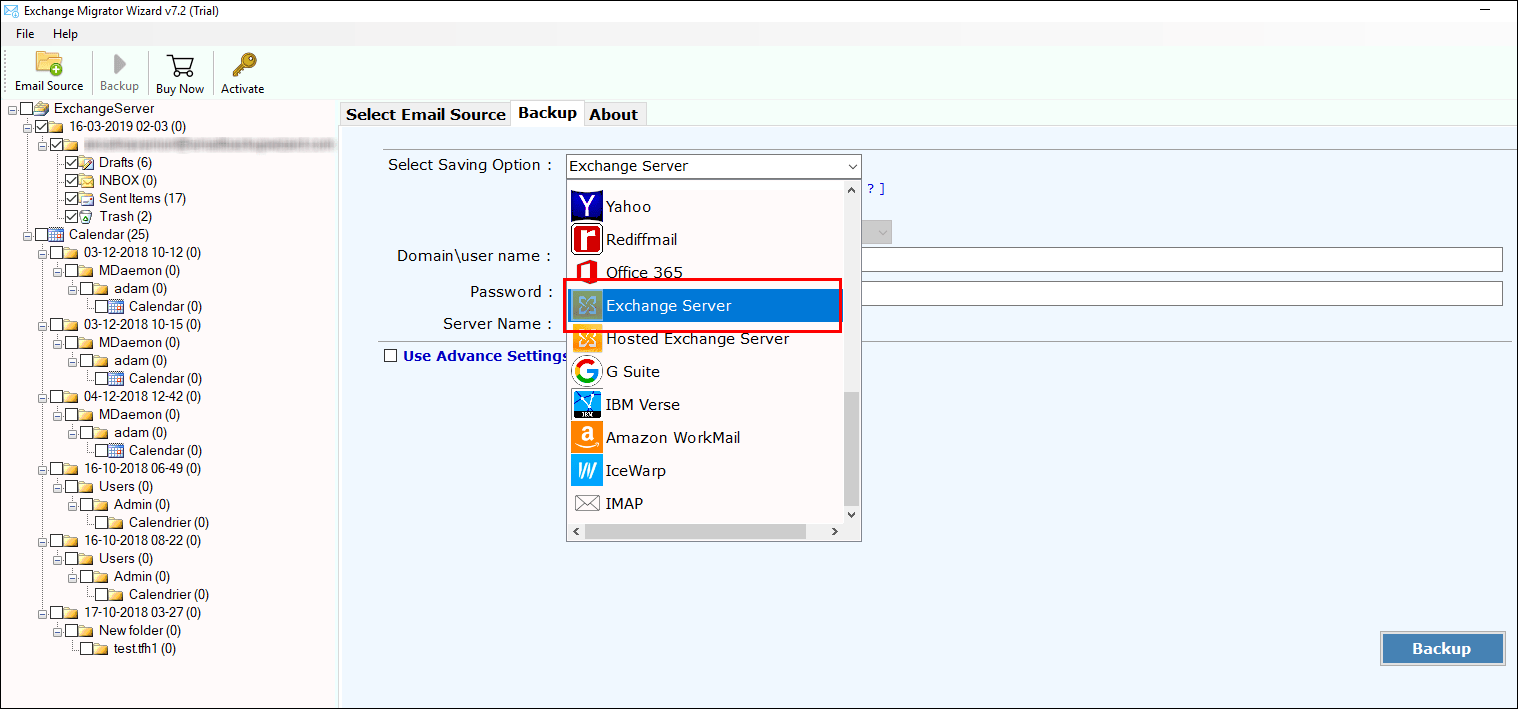Switch to the About tab
The image size is (1518, 709).
(614, 113)
